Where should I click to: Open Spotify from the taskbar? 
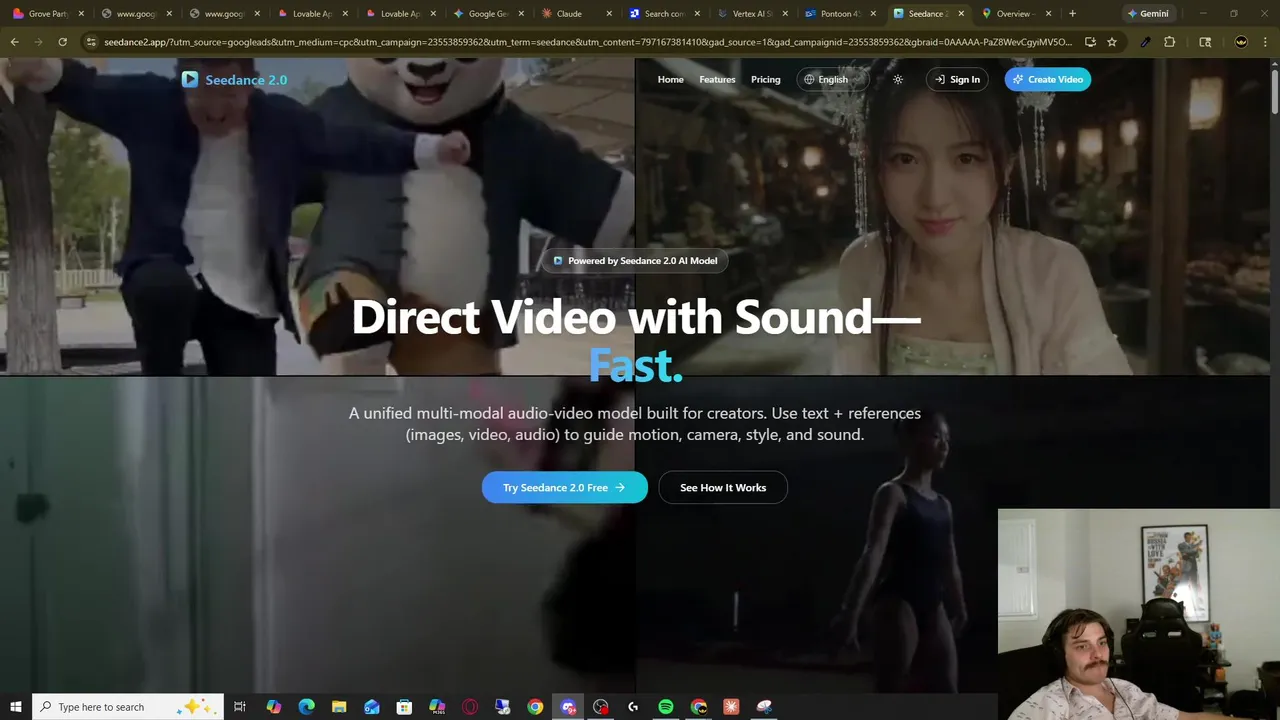666,707
